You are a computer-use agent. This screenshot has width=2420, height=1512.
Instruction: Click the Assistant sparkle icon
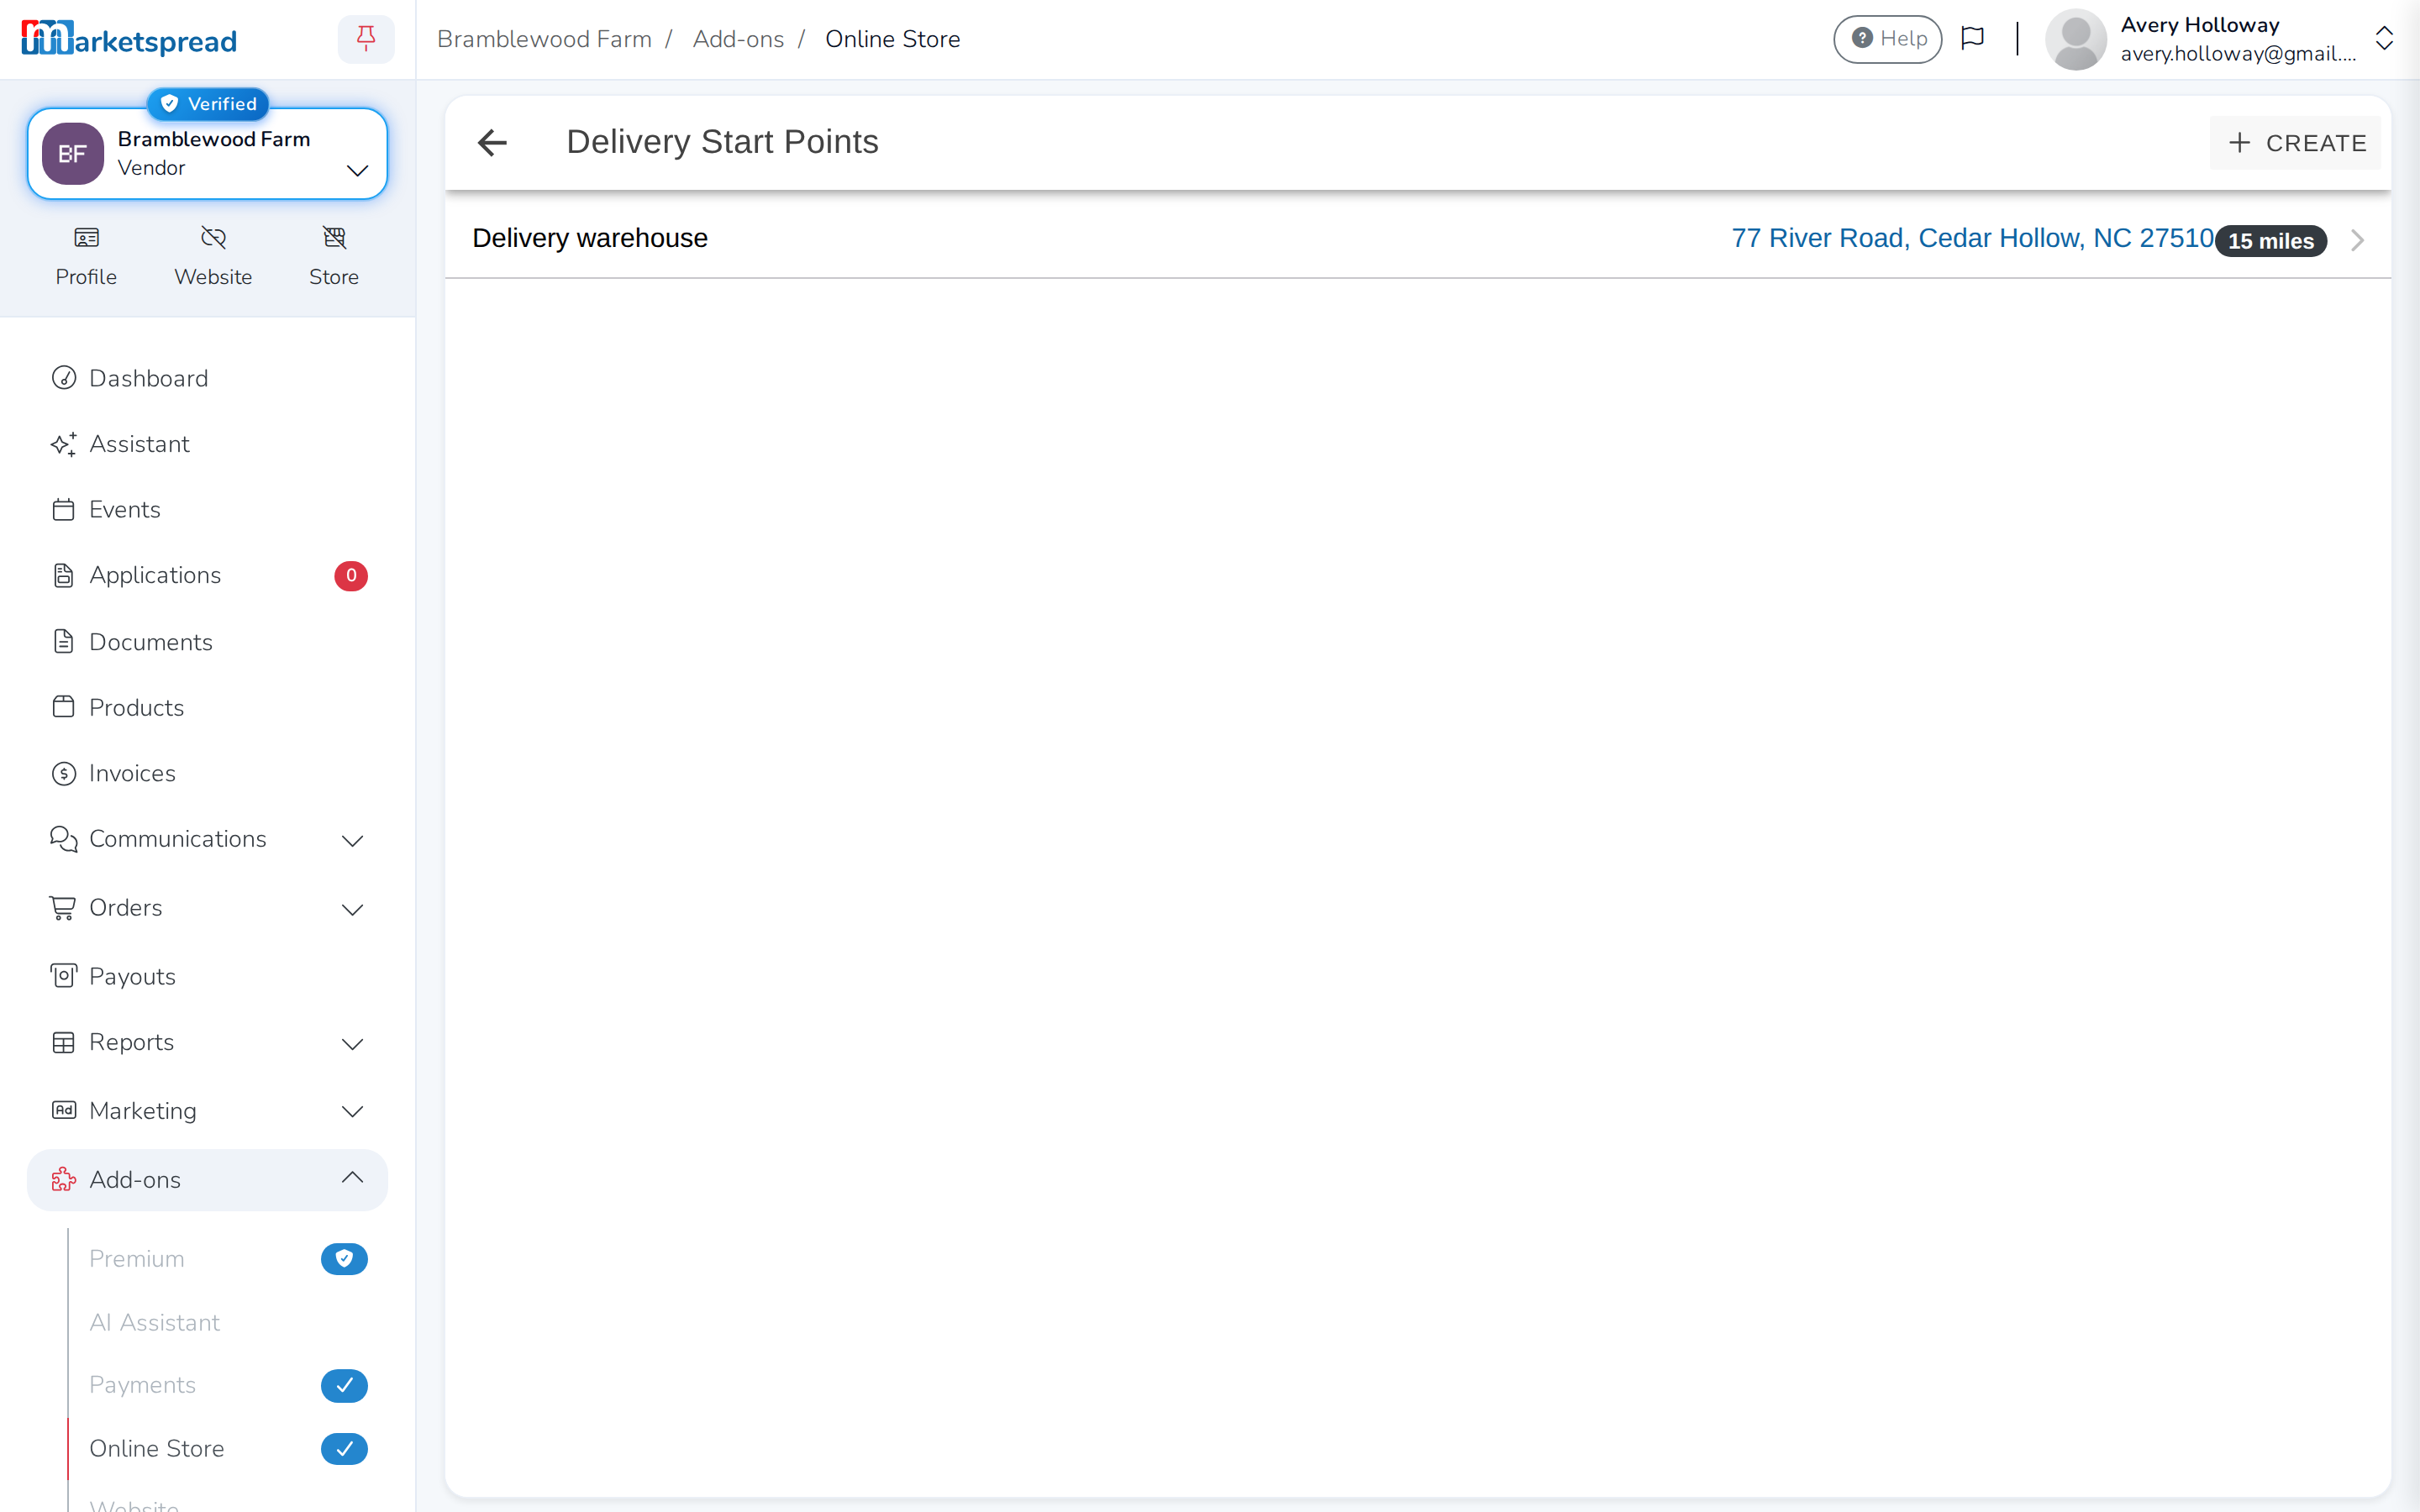(64, 444)
